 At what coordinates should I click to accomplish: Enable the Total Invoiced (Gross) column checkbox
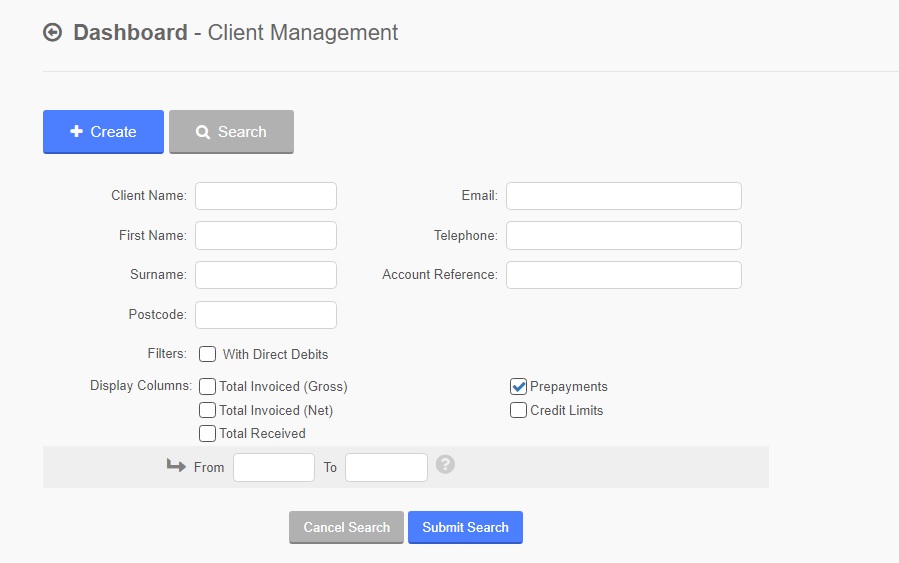[x=208, y=386]
